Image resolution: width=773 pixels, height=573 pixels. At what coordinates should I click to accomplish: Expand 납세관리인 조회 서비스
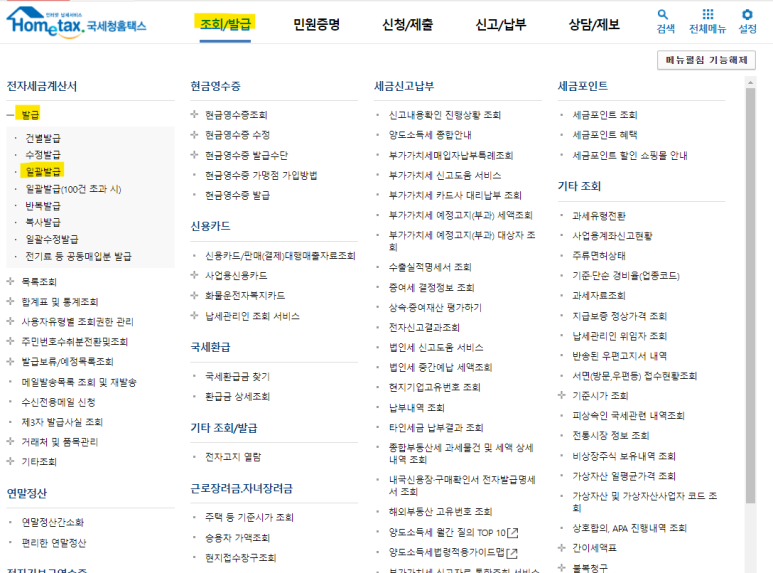tap(194, 316)
